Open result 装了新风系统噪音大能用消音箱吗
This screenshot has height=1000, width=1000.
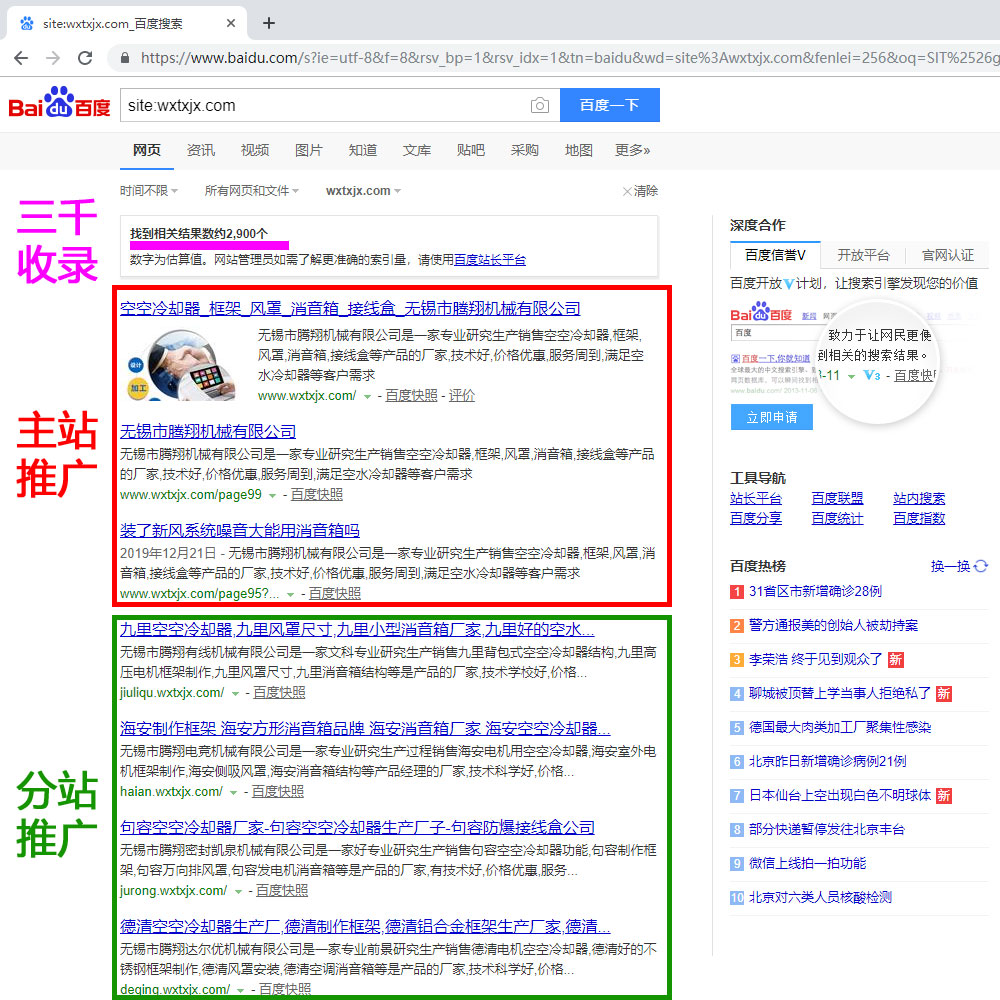click(x=240, y=531)
